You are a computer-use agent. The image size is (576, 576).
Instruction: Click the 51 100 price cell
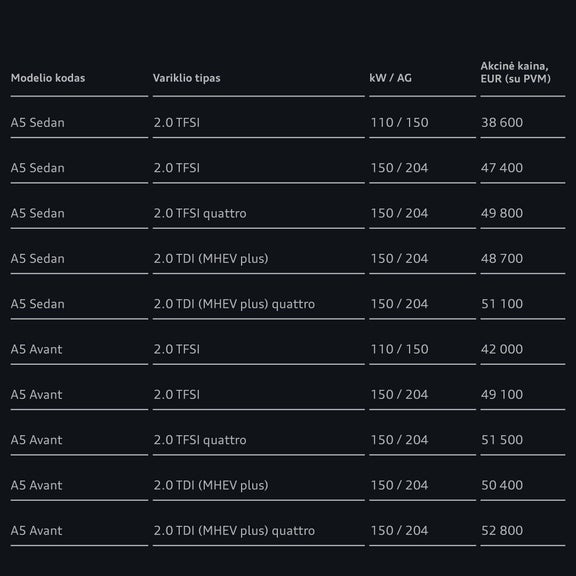click(x=502, y=304)
